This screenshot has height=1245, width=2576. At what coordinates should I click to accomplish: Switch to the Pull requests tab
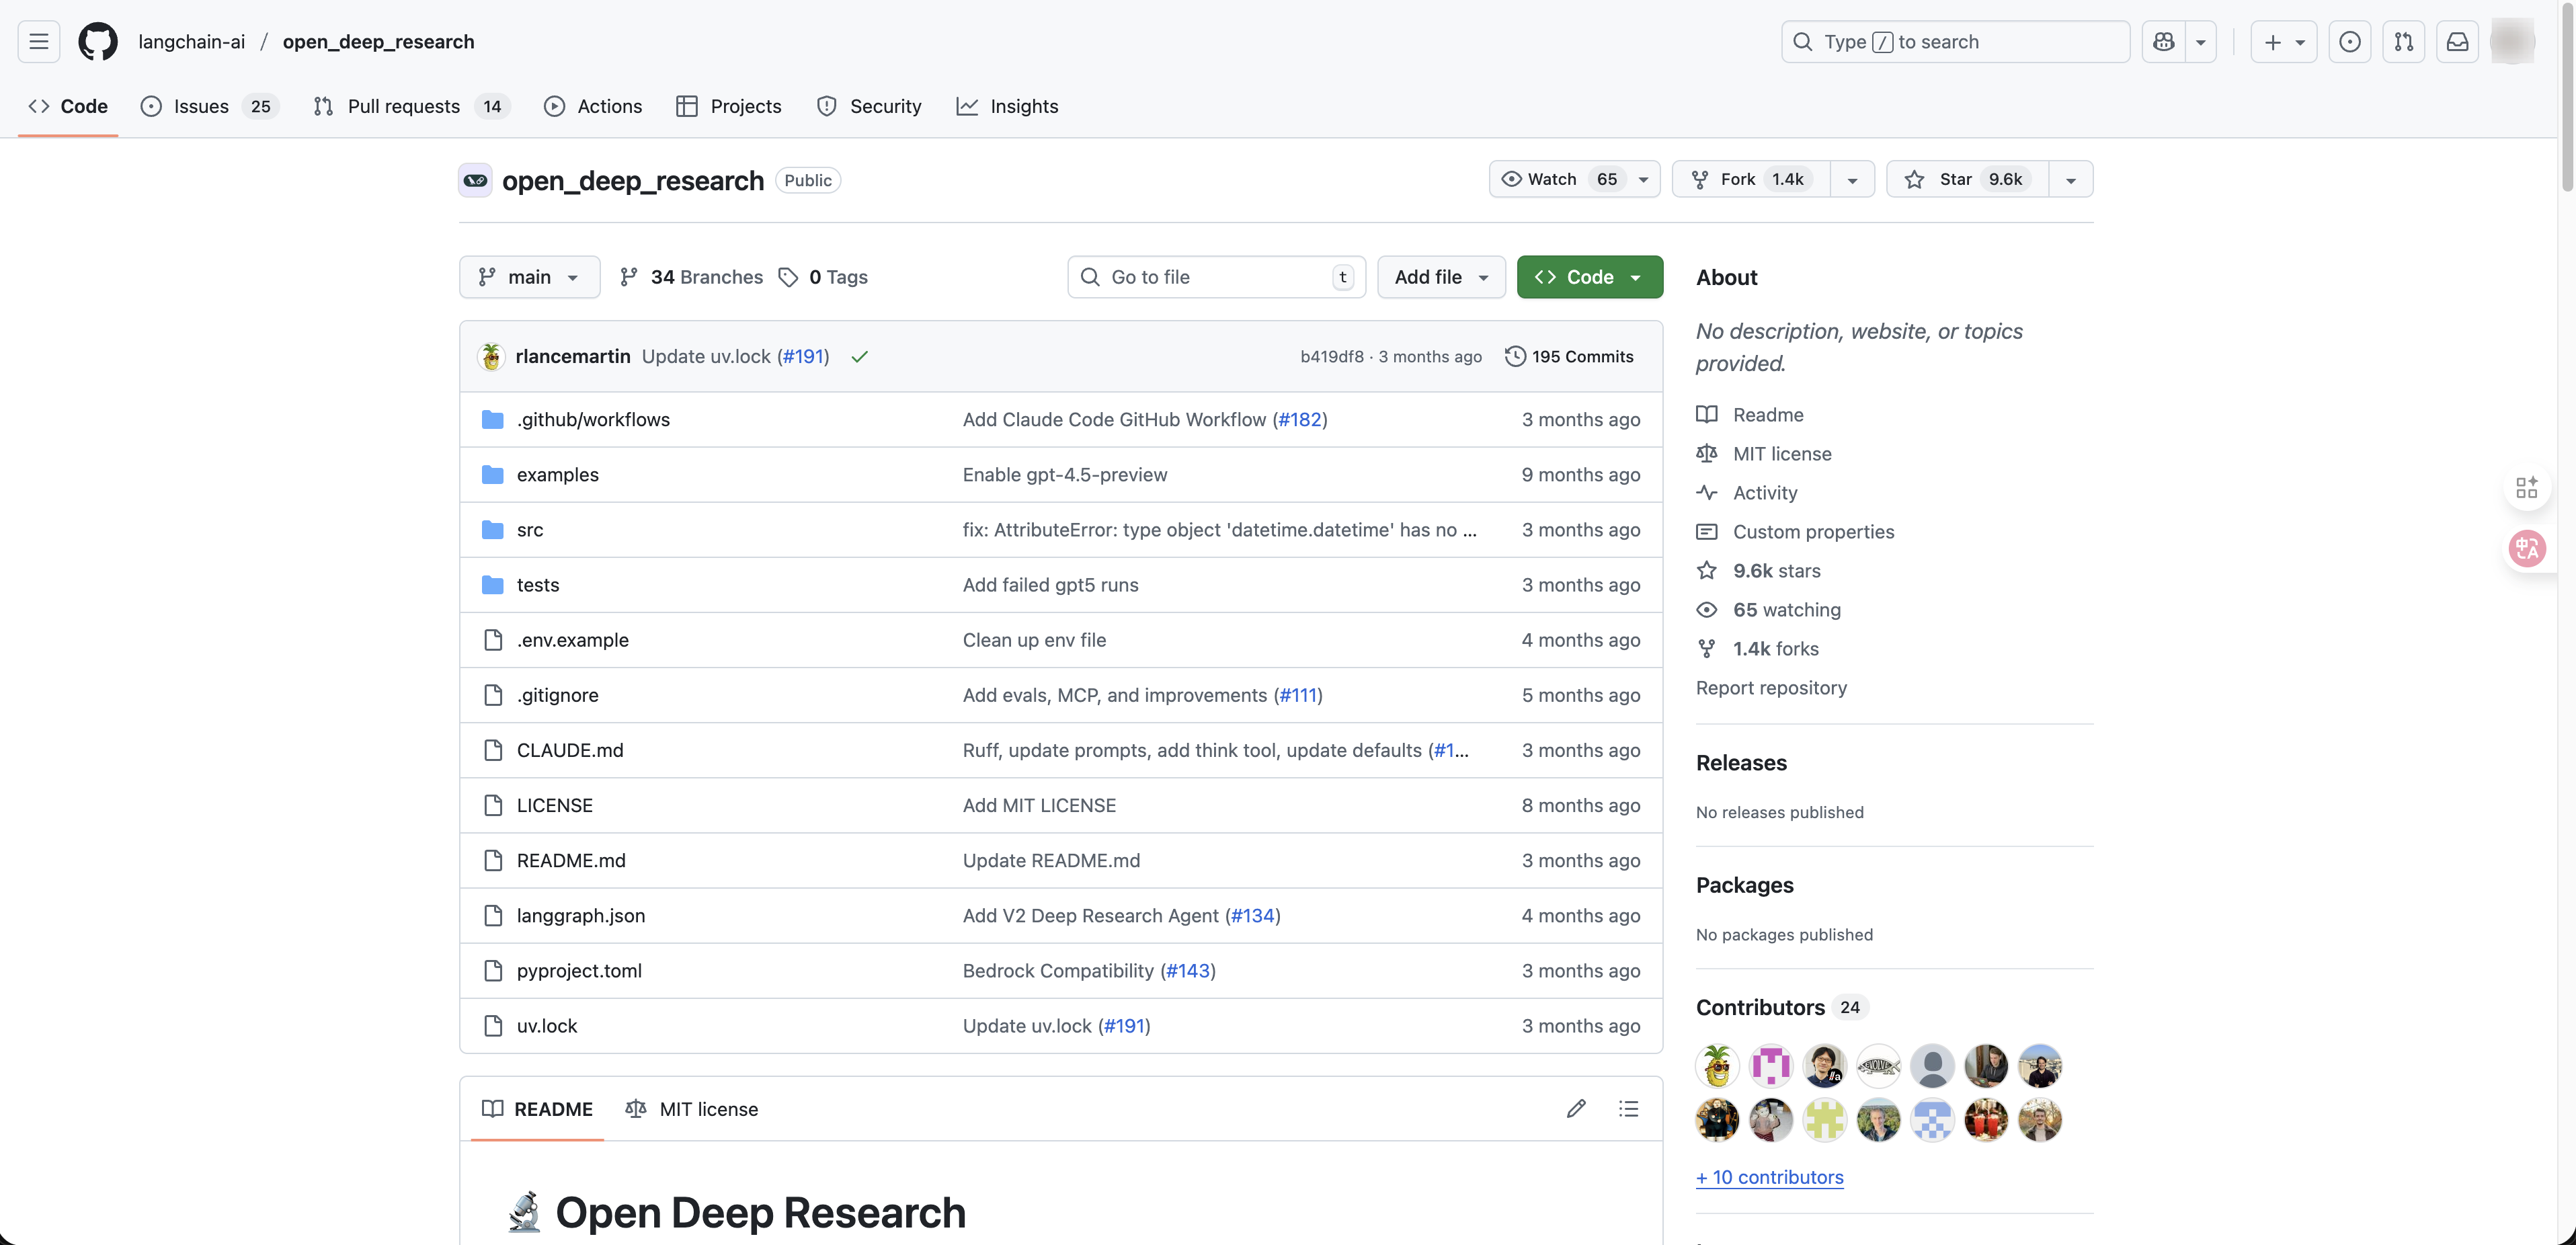click(412, 106)
